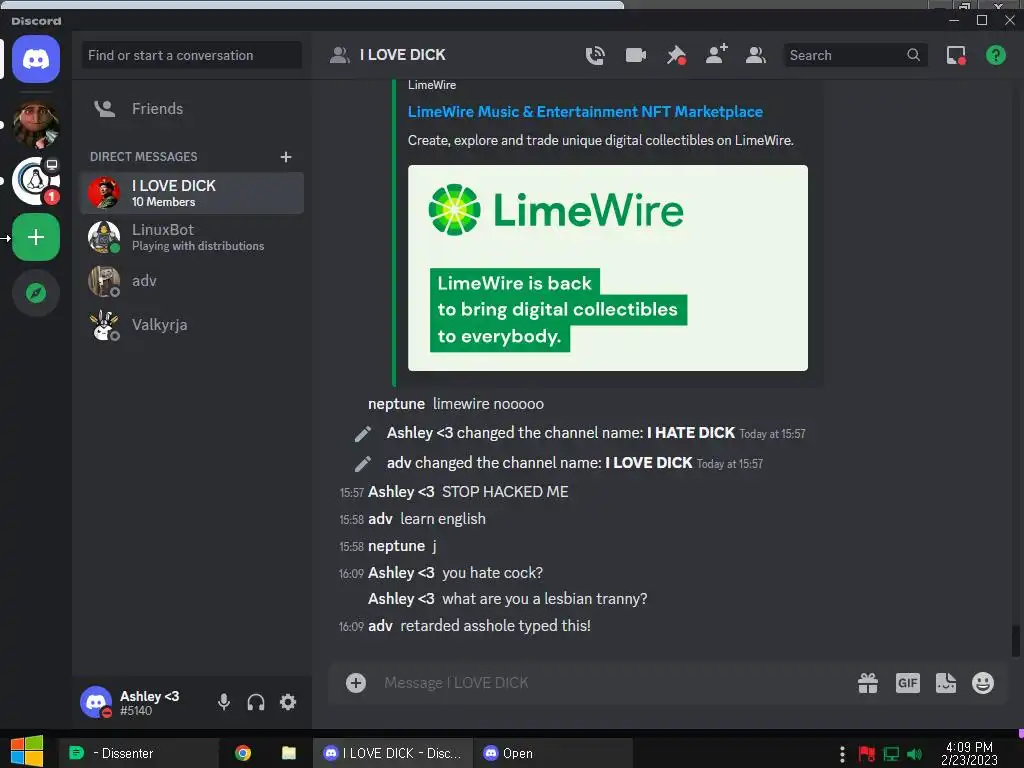Image resolution: width=1024 pixels, height=768 pixels.
Task: Click the search magnifier icon
Action: click(x=914, y=56)
